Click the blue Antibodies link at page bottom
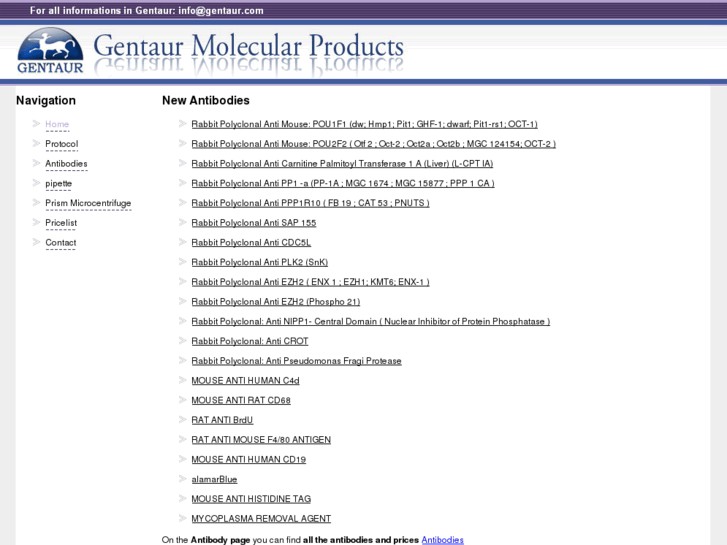 coord(442,540)
